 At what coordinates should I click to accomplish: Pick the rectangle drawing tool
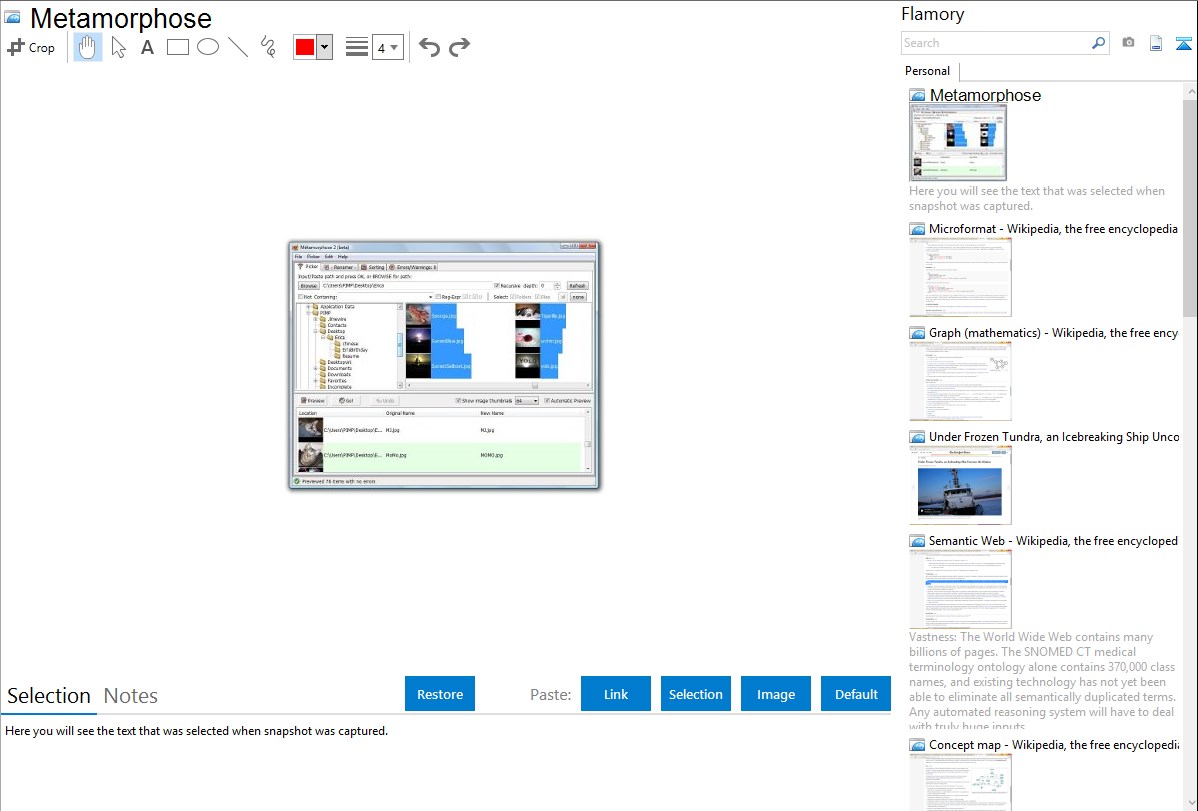[177, 47]
